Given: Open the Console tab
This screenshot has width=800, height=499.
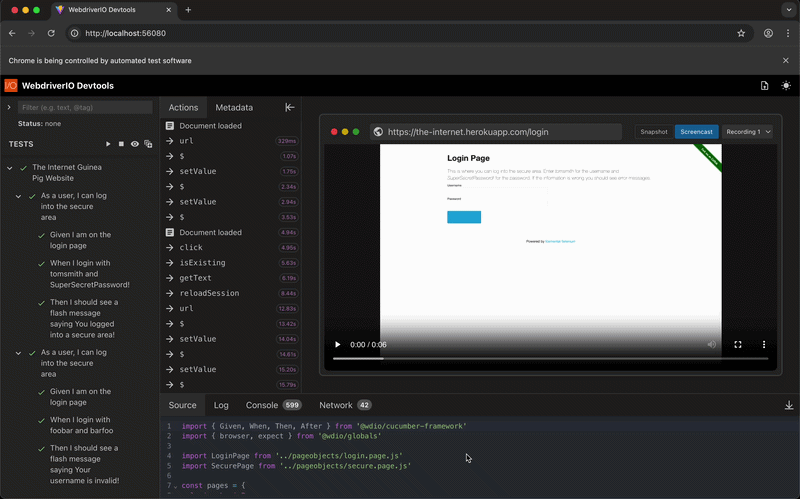Looking at the screenshot, I should pos(273,405).
